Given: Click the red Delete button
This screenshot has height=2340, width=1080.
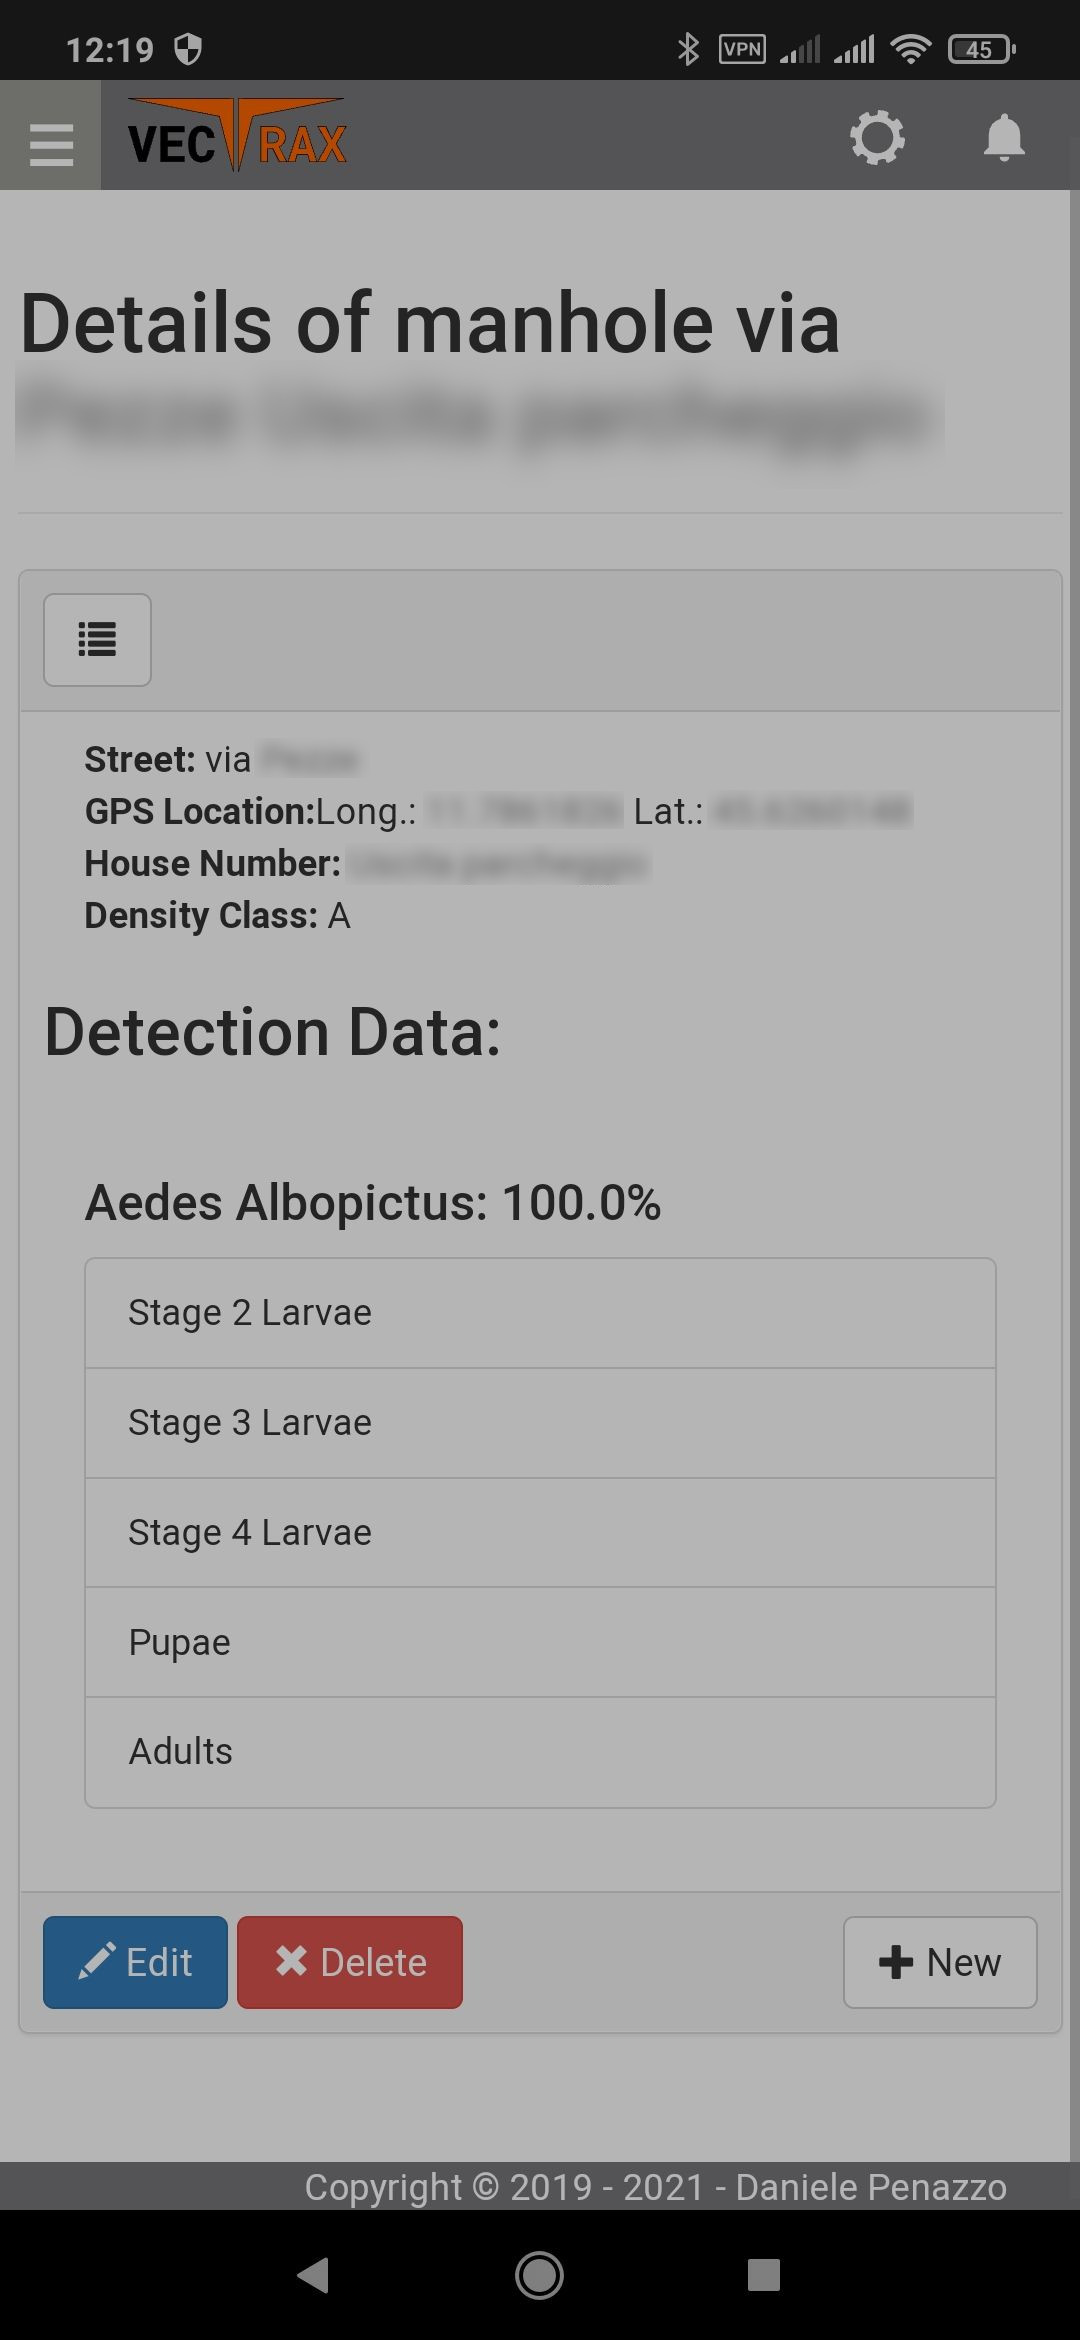Looking at the screenshot, I should click(350, 1962).
